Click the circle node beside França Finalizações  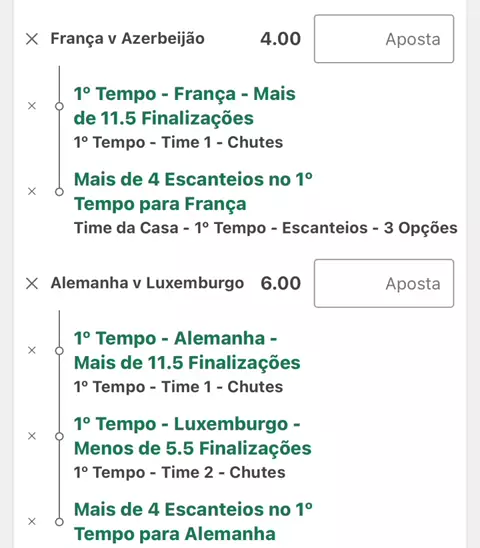59,106
